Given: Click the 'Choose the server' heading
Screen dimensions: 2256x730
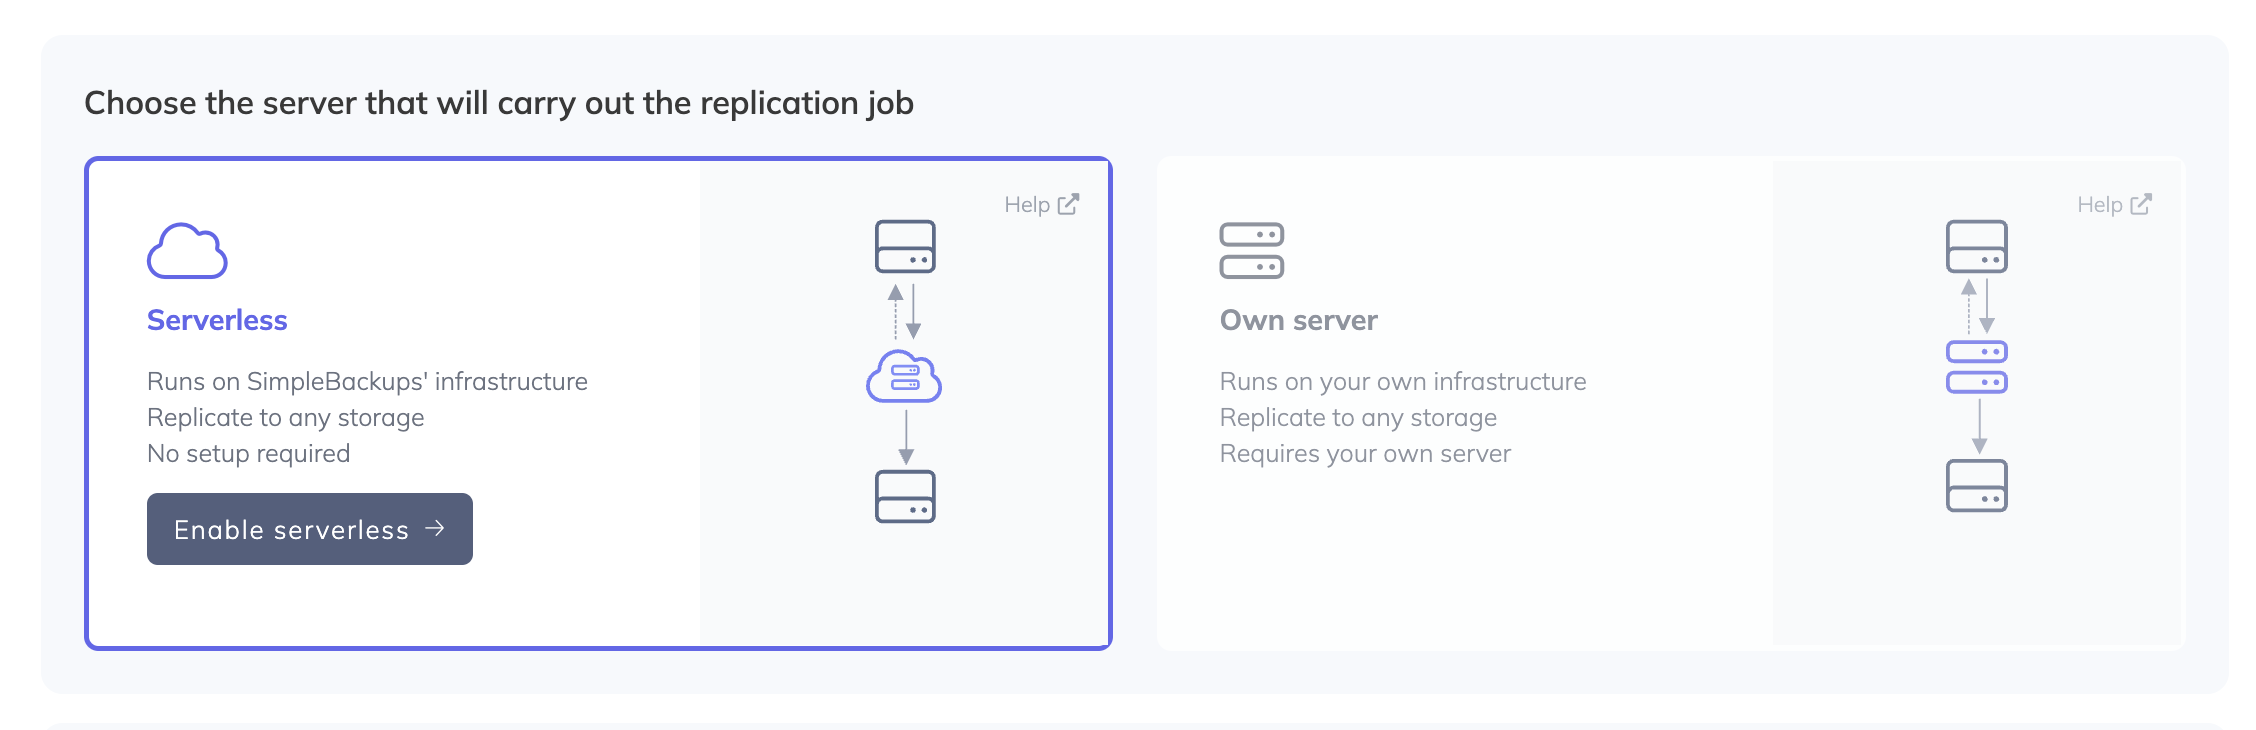Looking at the screenshot, I should (x=498, y=103).
